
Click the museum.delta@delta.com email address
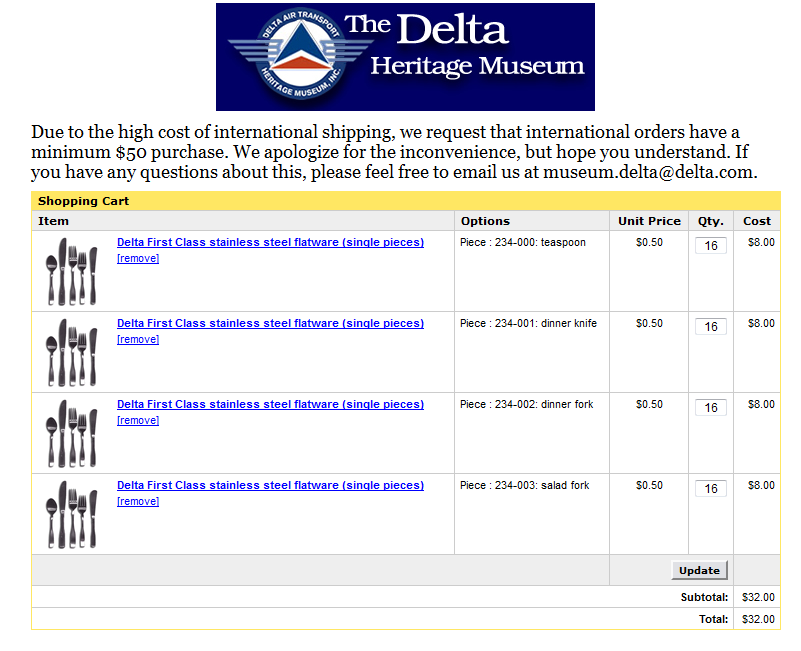(655, 172)
